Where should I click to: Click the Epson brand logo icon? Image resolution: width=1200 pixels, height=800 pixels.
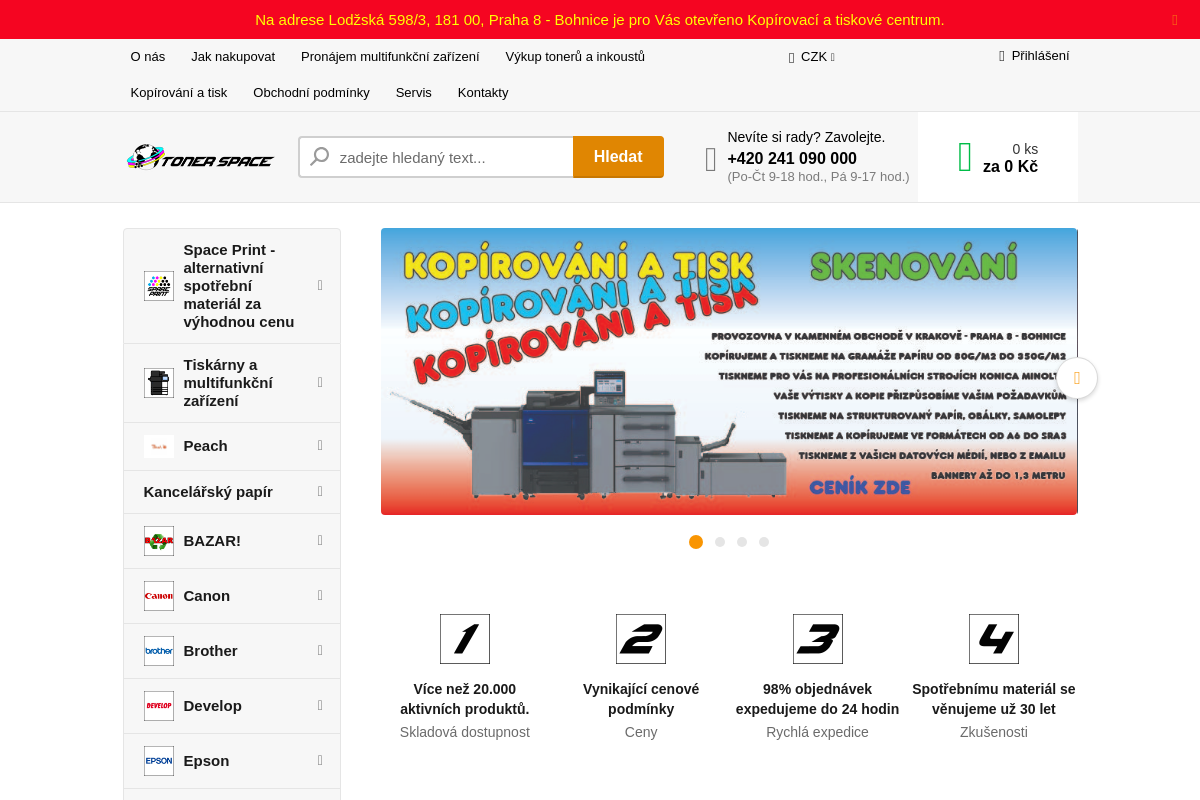[x=159, y=761]
